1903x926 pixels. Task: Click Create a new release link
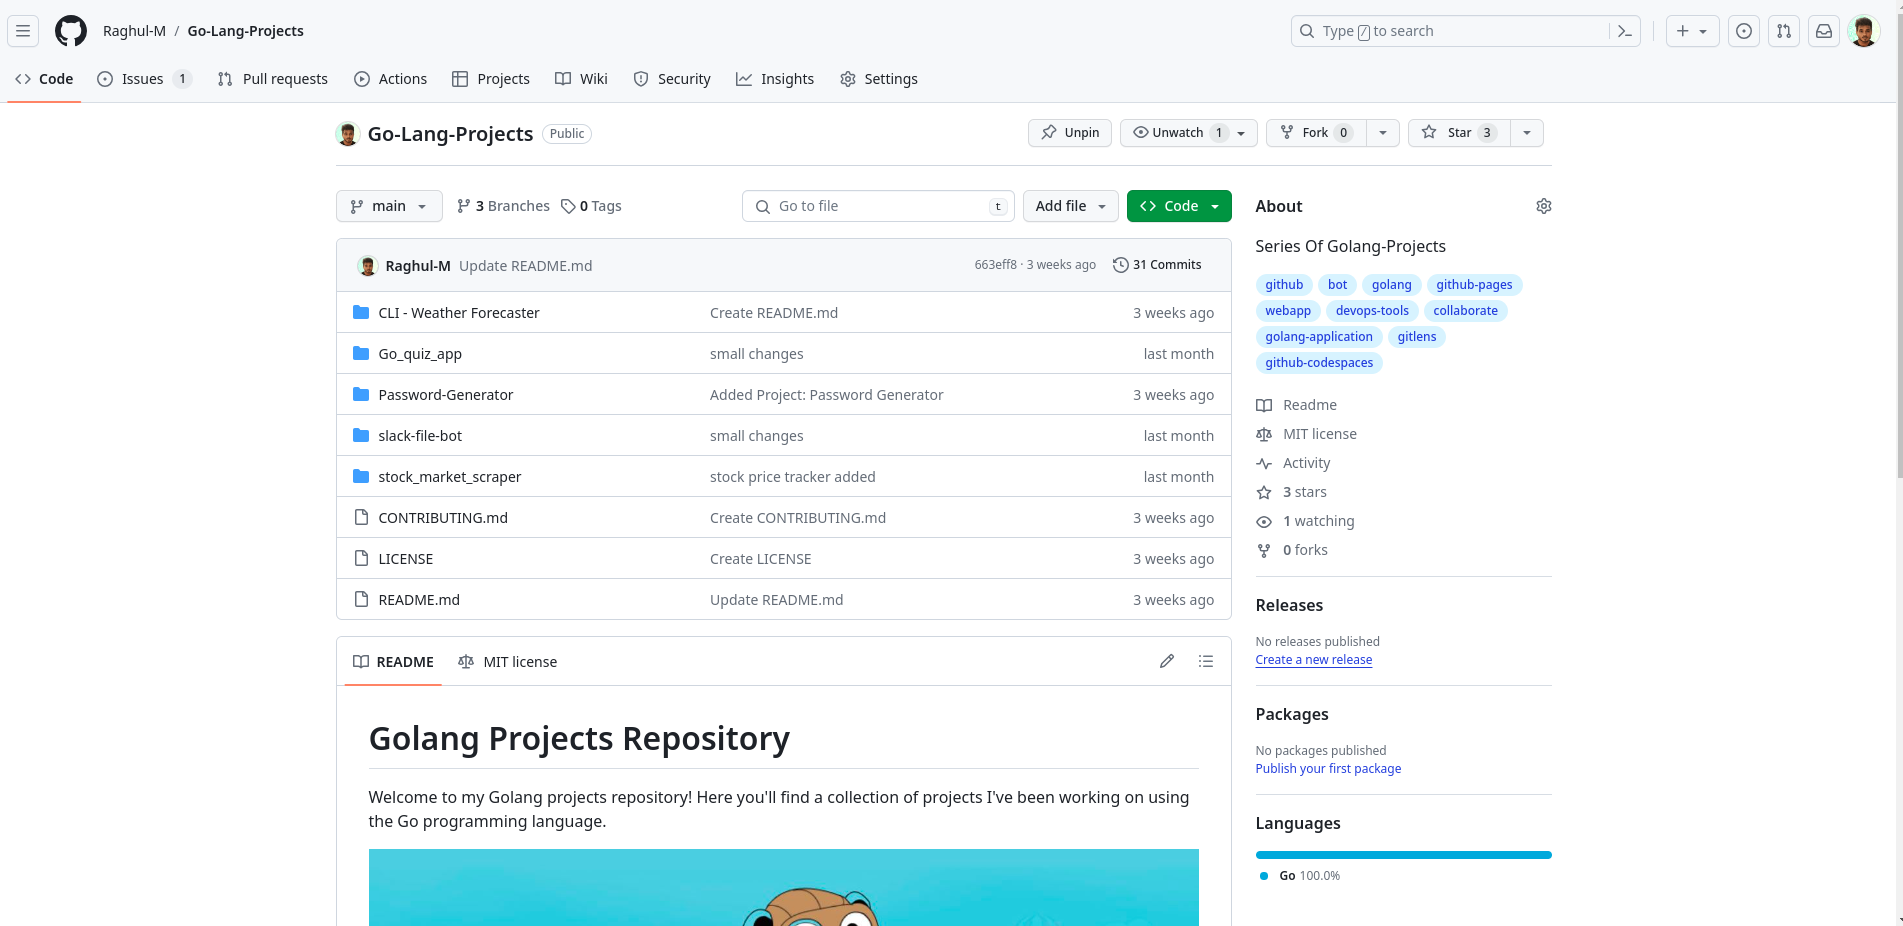[1314, 660]
